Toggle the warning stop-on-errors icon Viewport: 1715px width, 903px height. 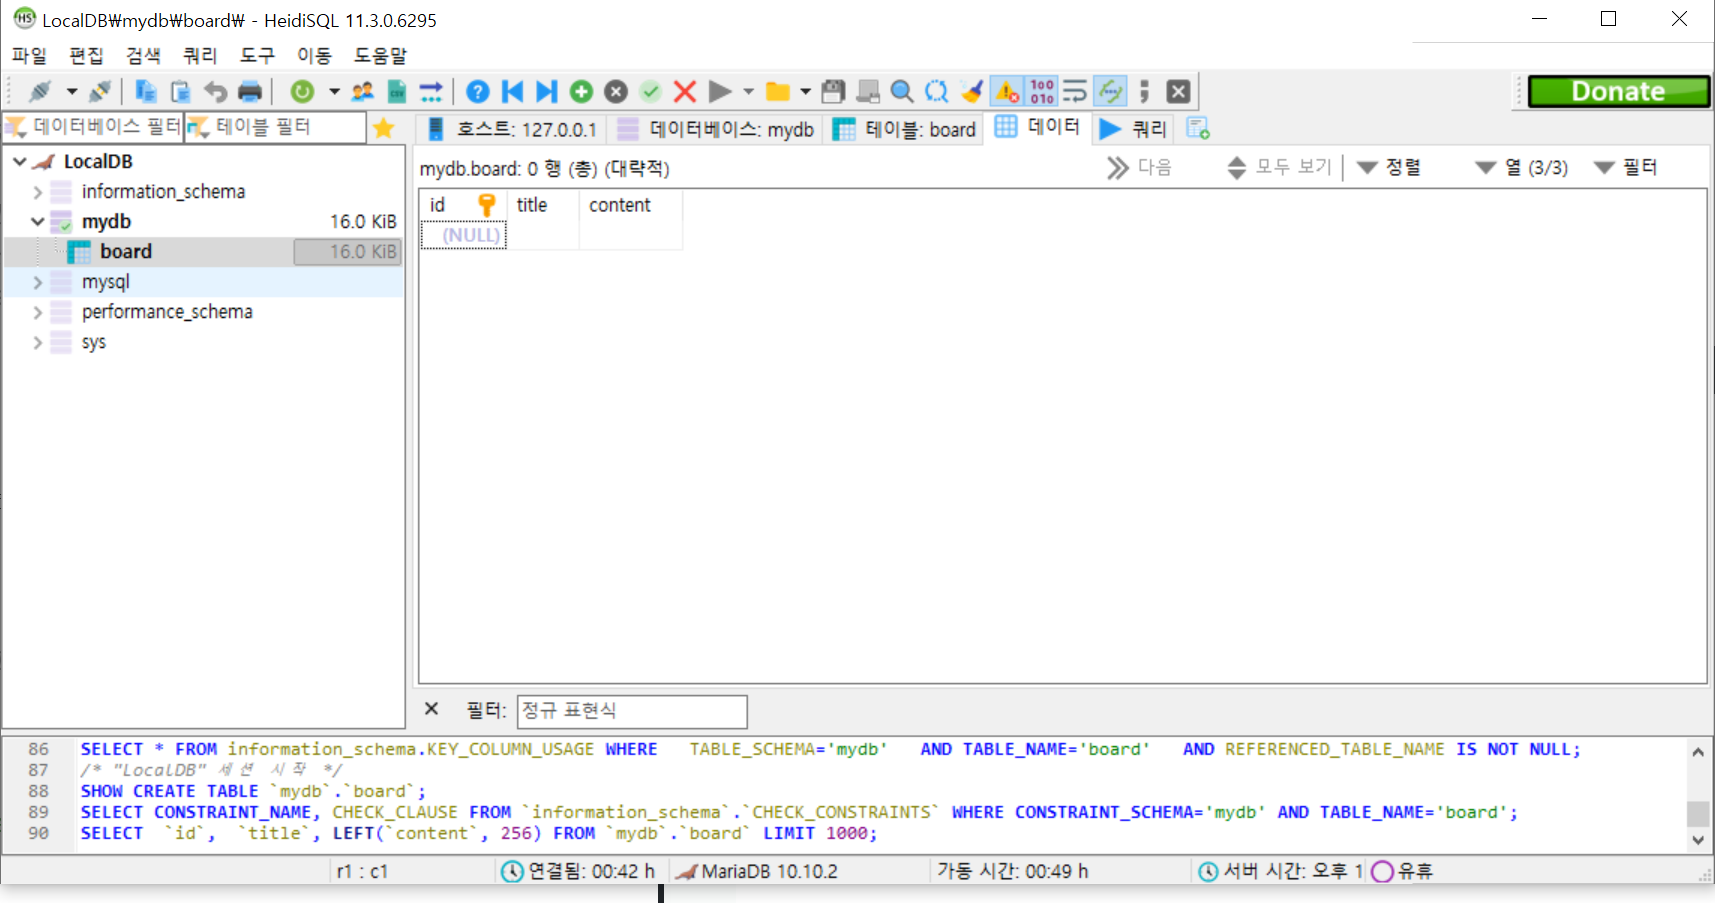1007,92
